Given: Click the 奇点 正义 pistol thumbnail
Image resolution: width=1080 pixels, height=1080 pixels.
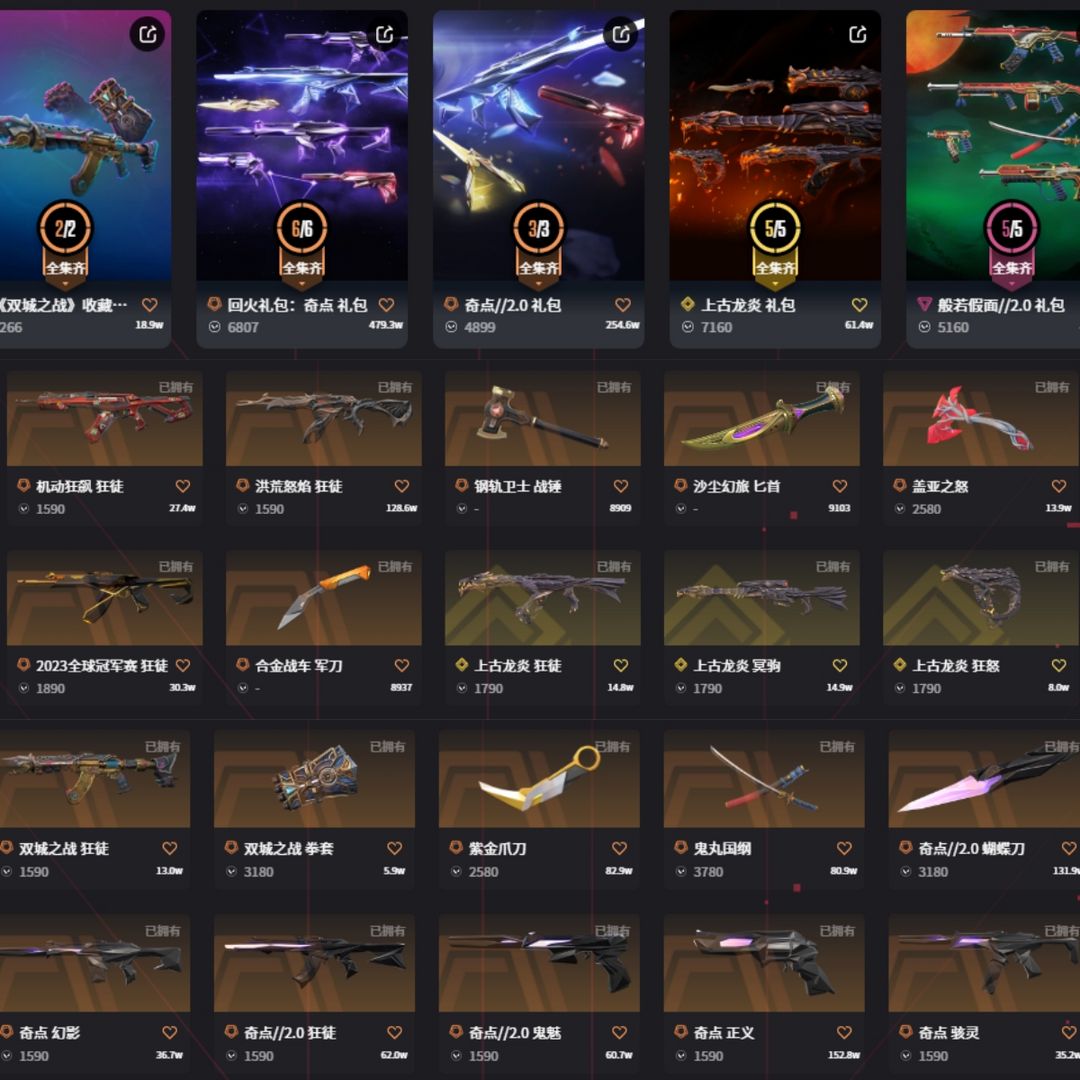Looking at the screenshot, I should tap(764, 964).
